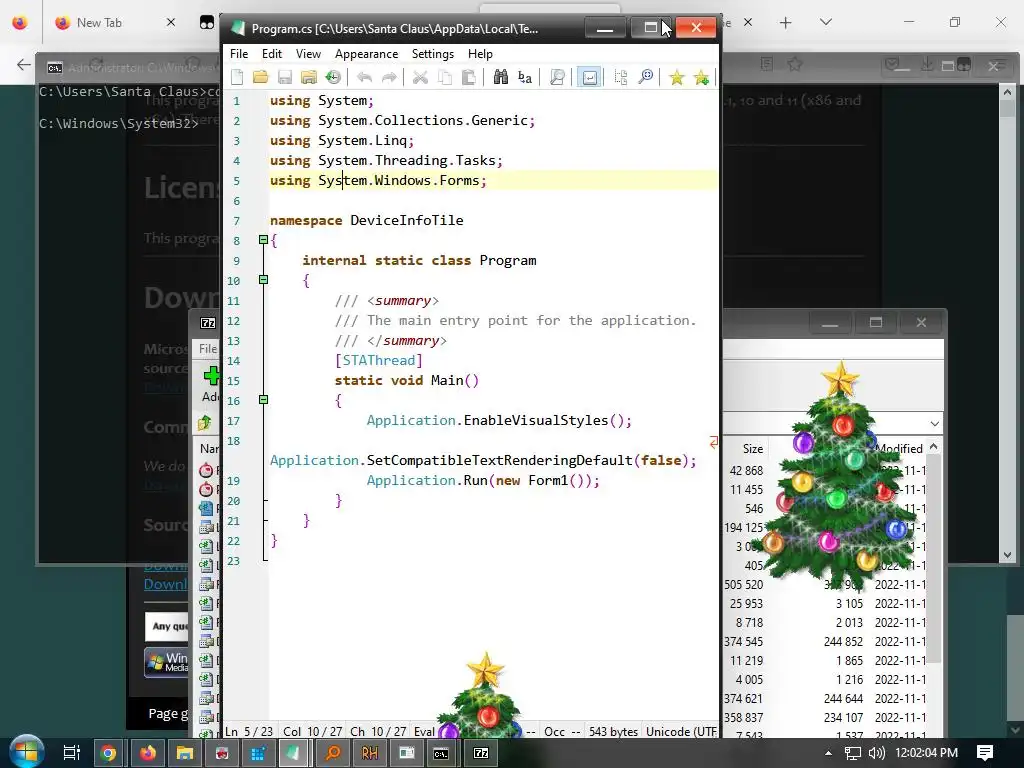Screen dimensions: 1024x768
Task: Click the 374 545 size cell in 7-Zip
Action: tap(743, 642)
